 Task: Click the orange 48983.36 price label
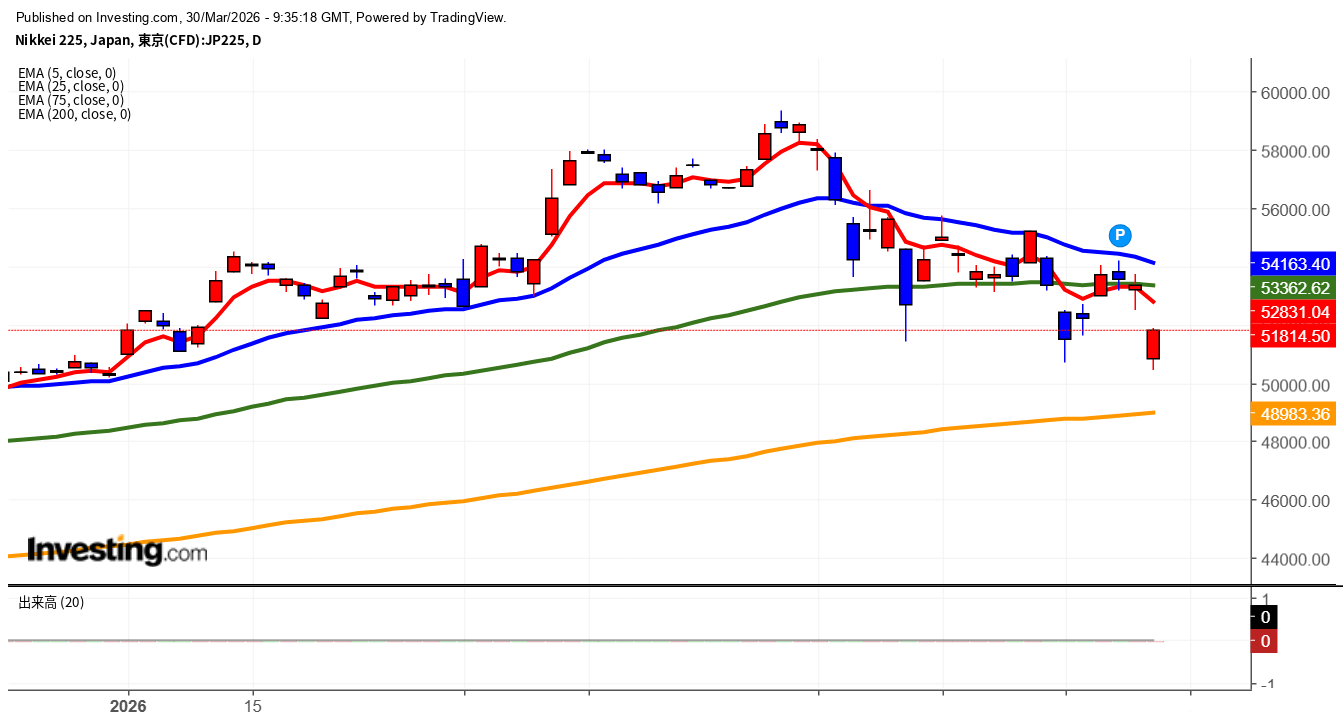[1294, 413]
